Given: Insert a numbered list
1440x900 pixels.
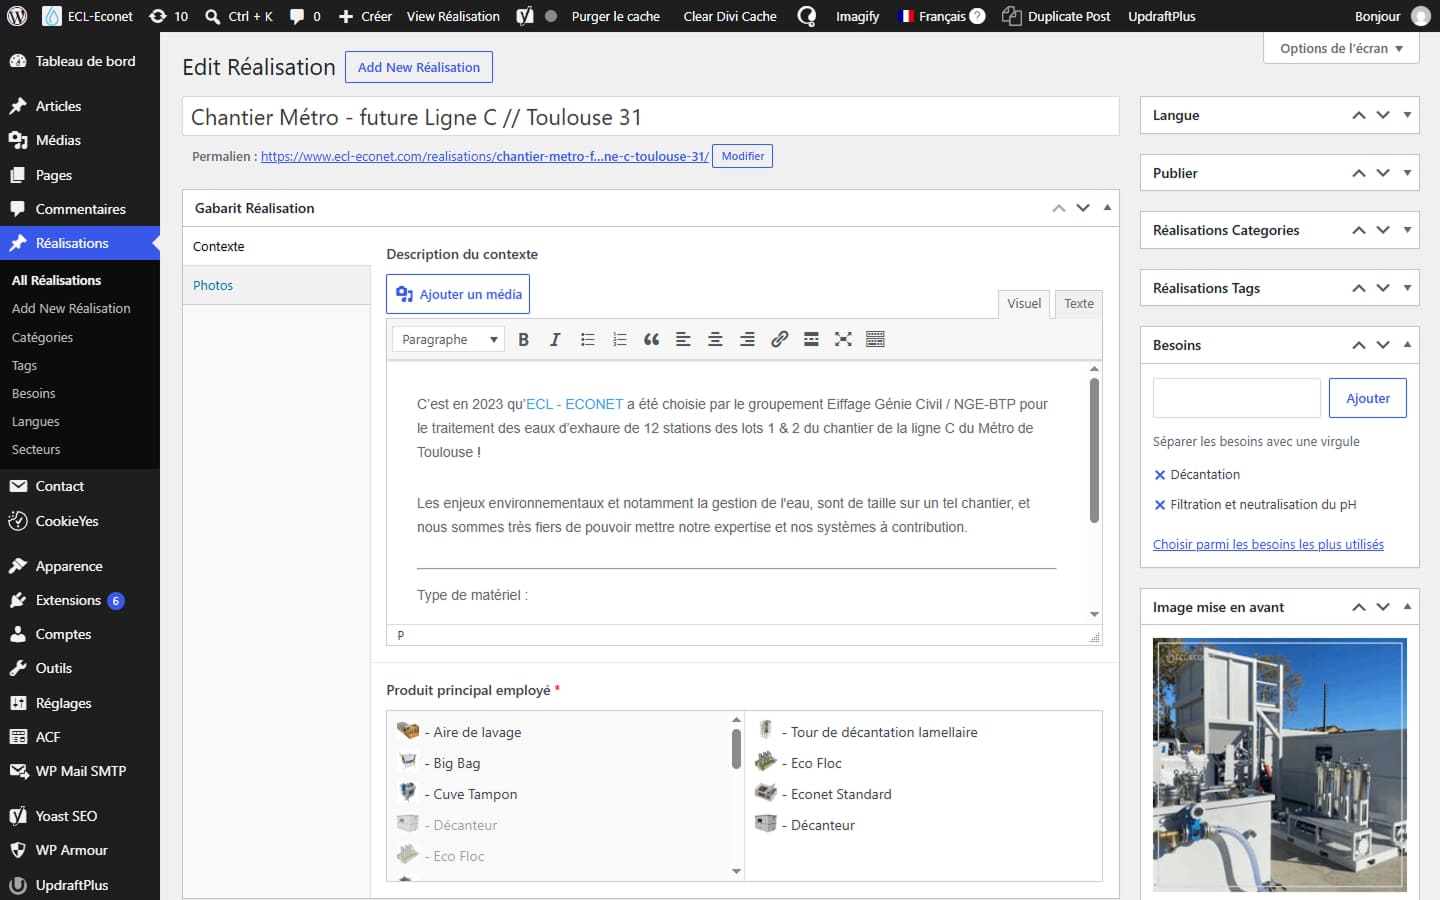Looking at the screenshot, I should click(619, 339).
